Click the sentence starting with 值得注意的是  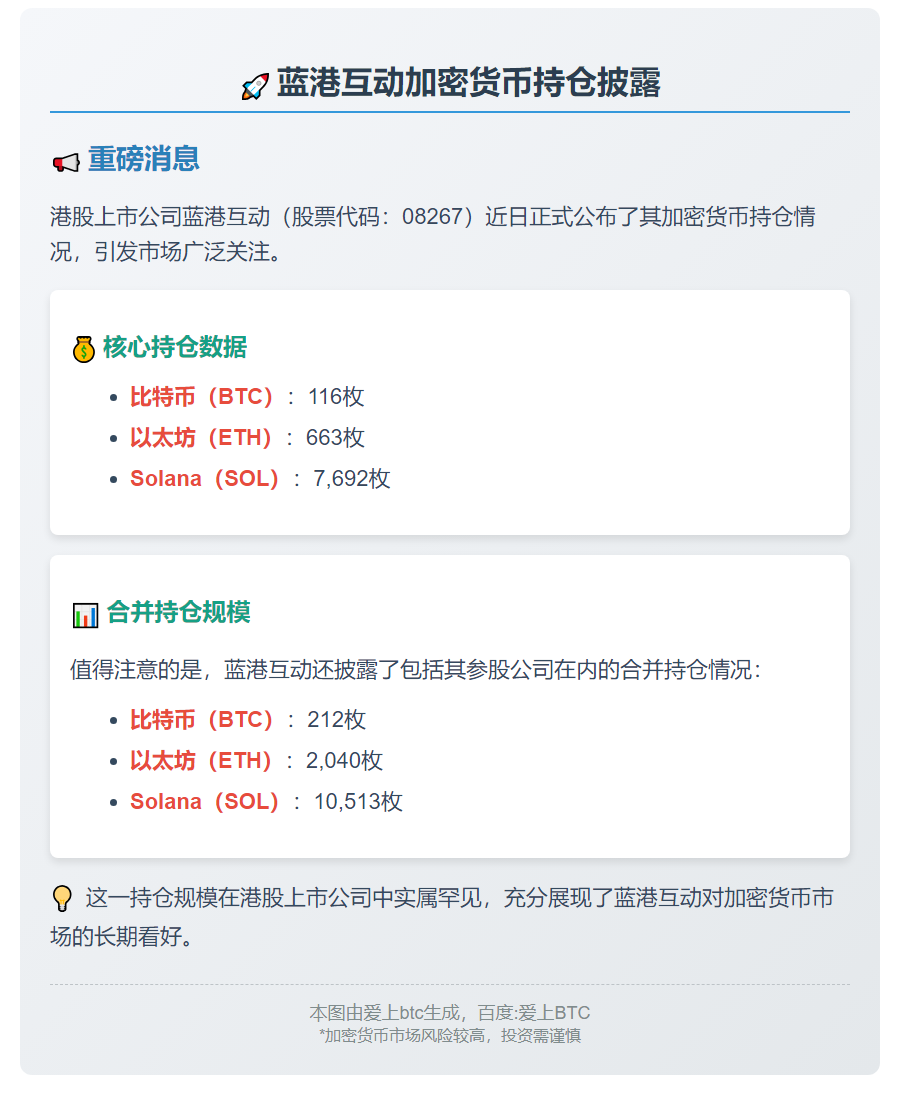(x=415, y=669)
